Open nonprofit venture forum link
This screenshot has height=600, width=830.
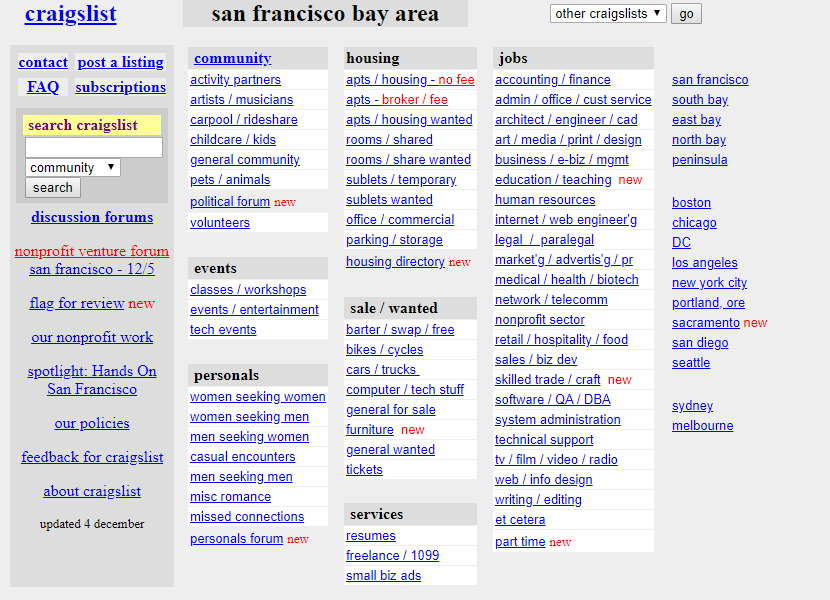click(x=92, y=251)
